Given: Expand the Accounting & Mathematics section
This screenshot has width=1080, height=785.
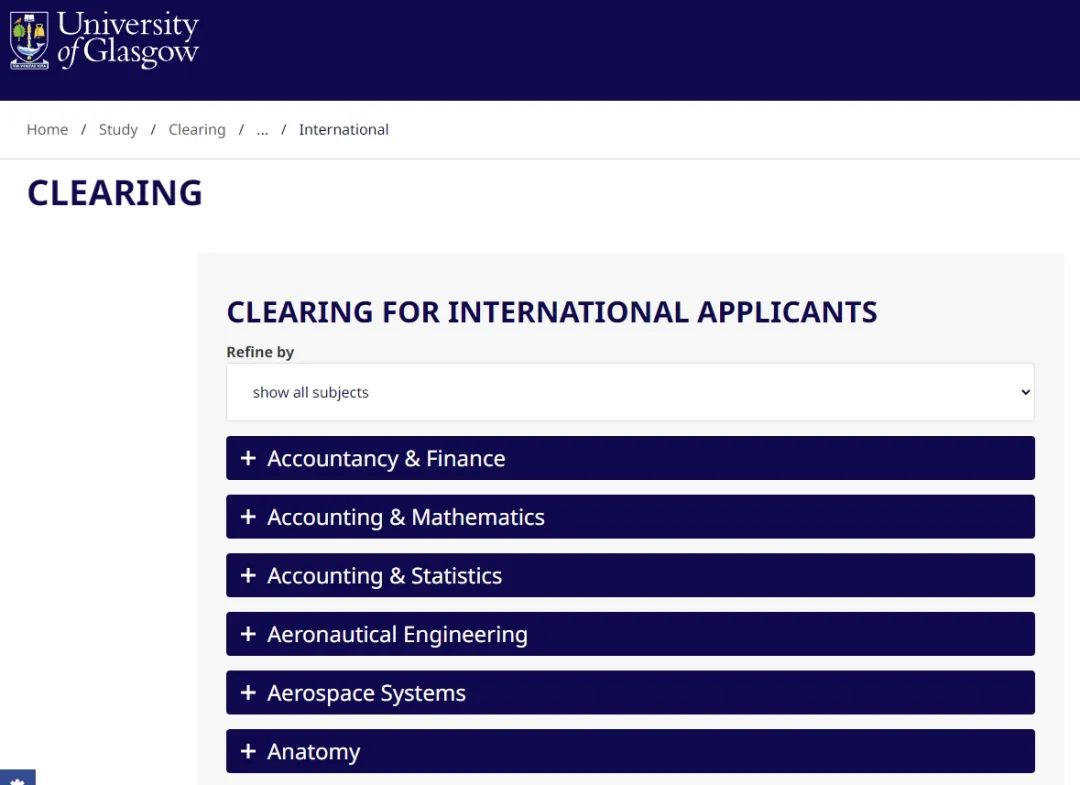Looking at the screenshot, I should click(x=630, y=516).
